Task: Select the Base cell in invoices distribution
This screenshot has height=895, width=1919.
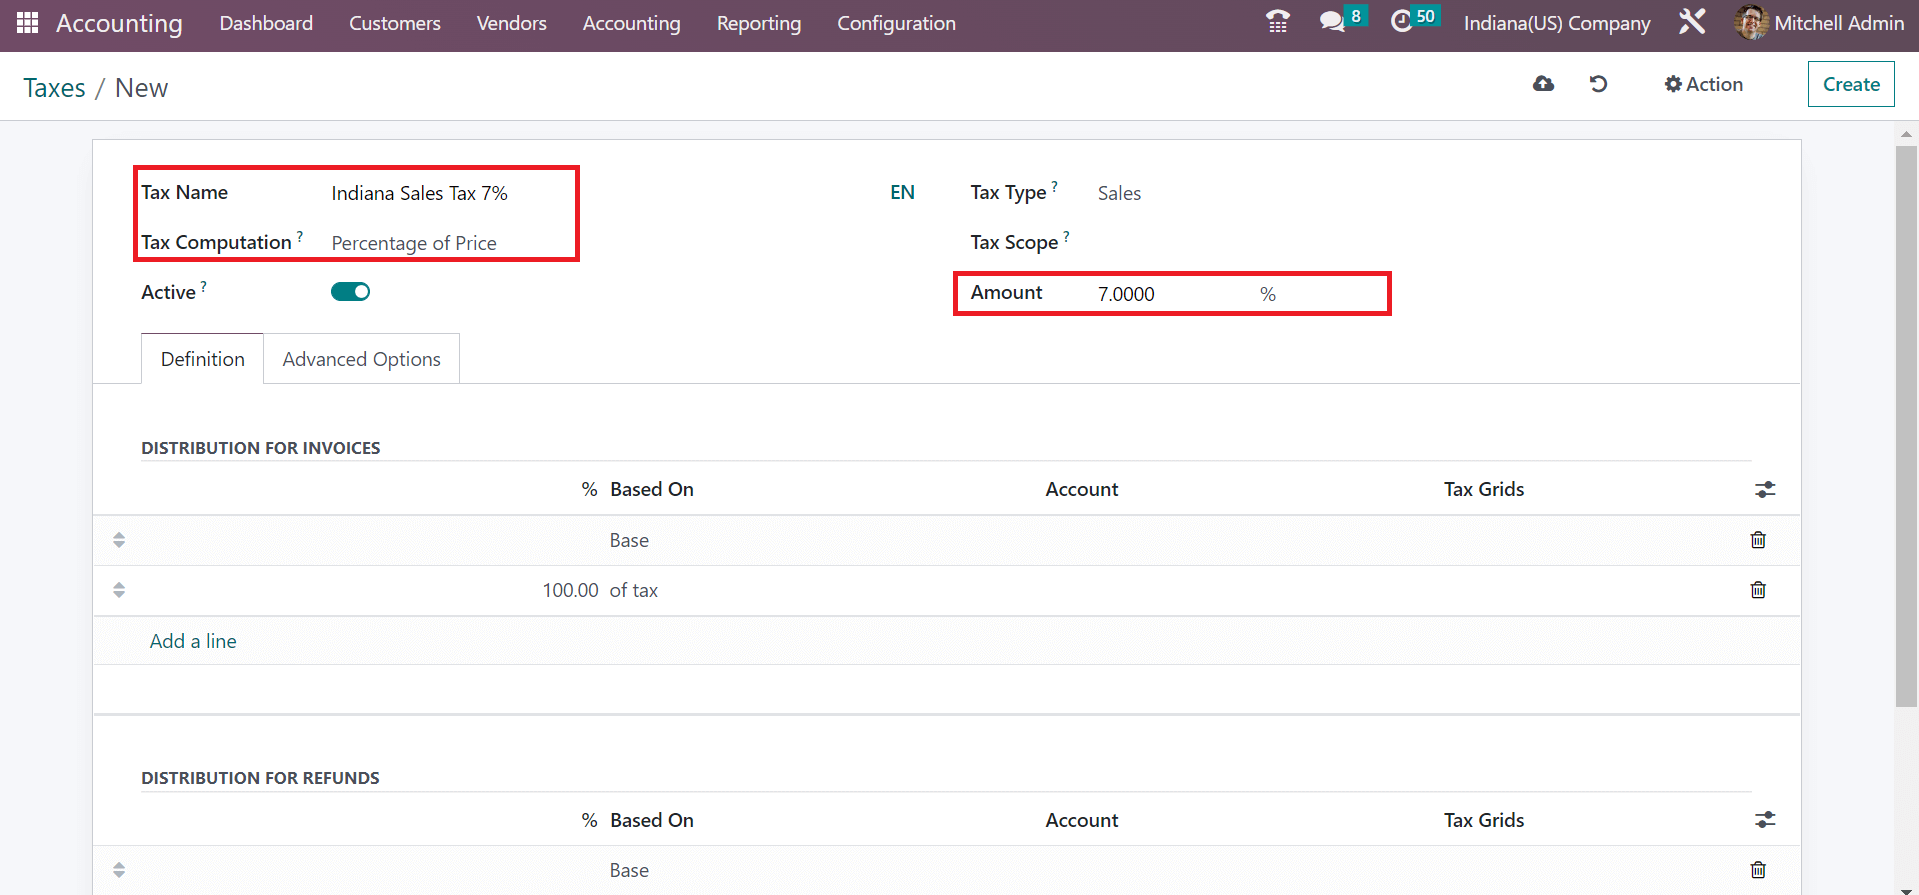Action: [629, 540]
